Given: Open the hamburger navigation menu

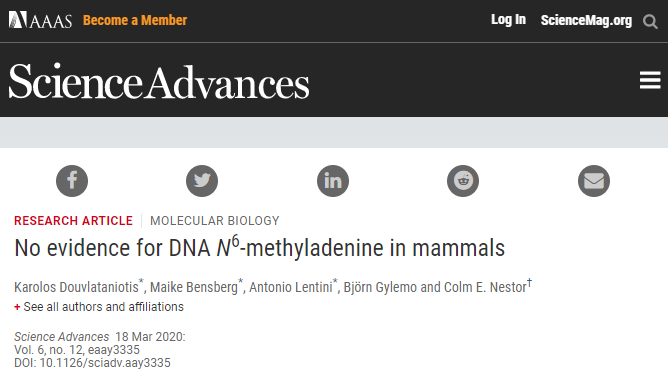Looking at the screenshot, I should 650,80.
